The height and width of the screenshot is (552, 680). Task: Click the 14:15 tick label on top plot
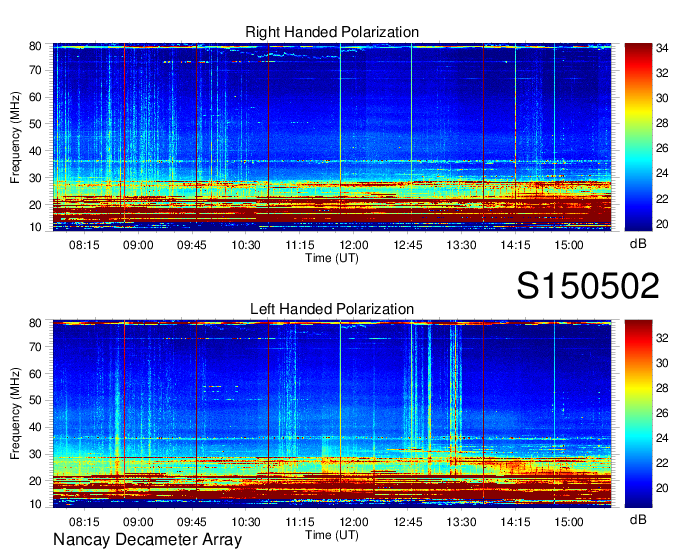(x=515, y=245)
